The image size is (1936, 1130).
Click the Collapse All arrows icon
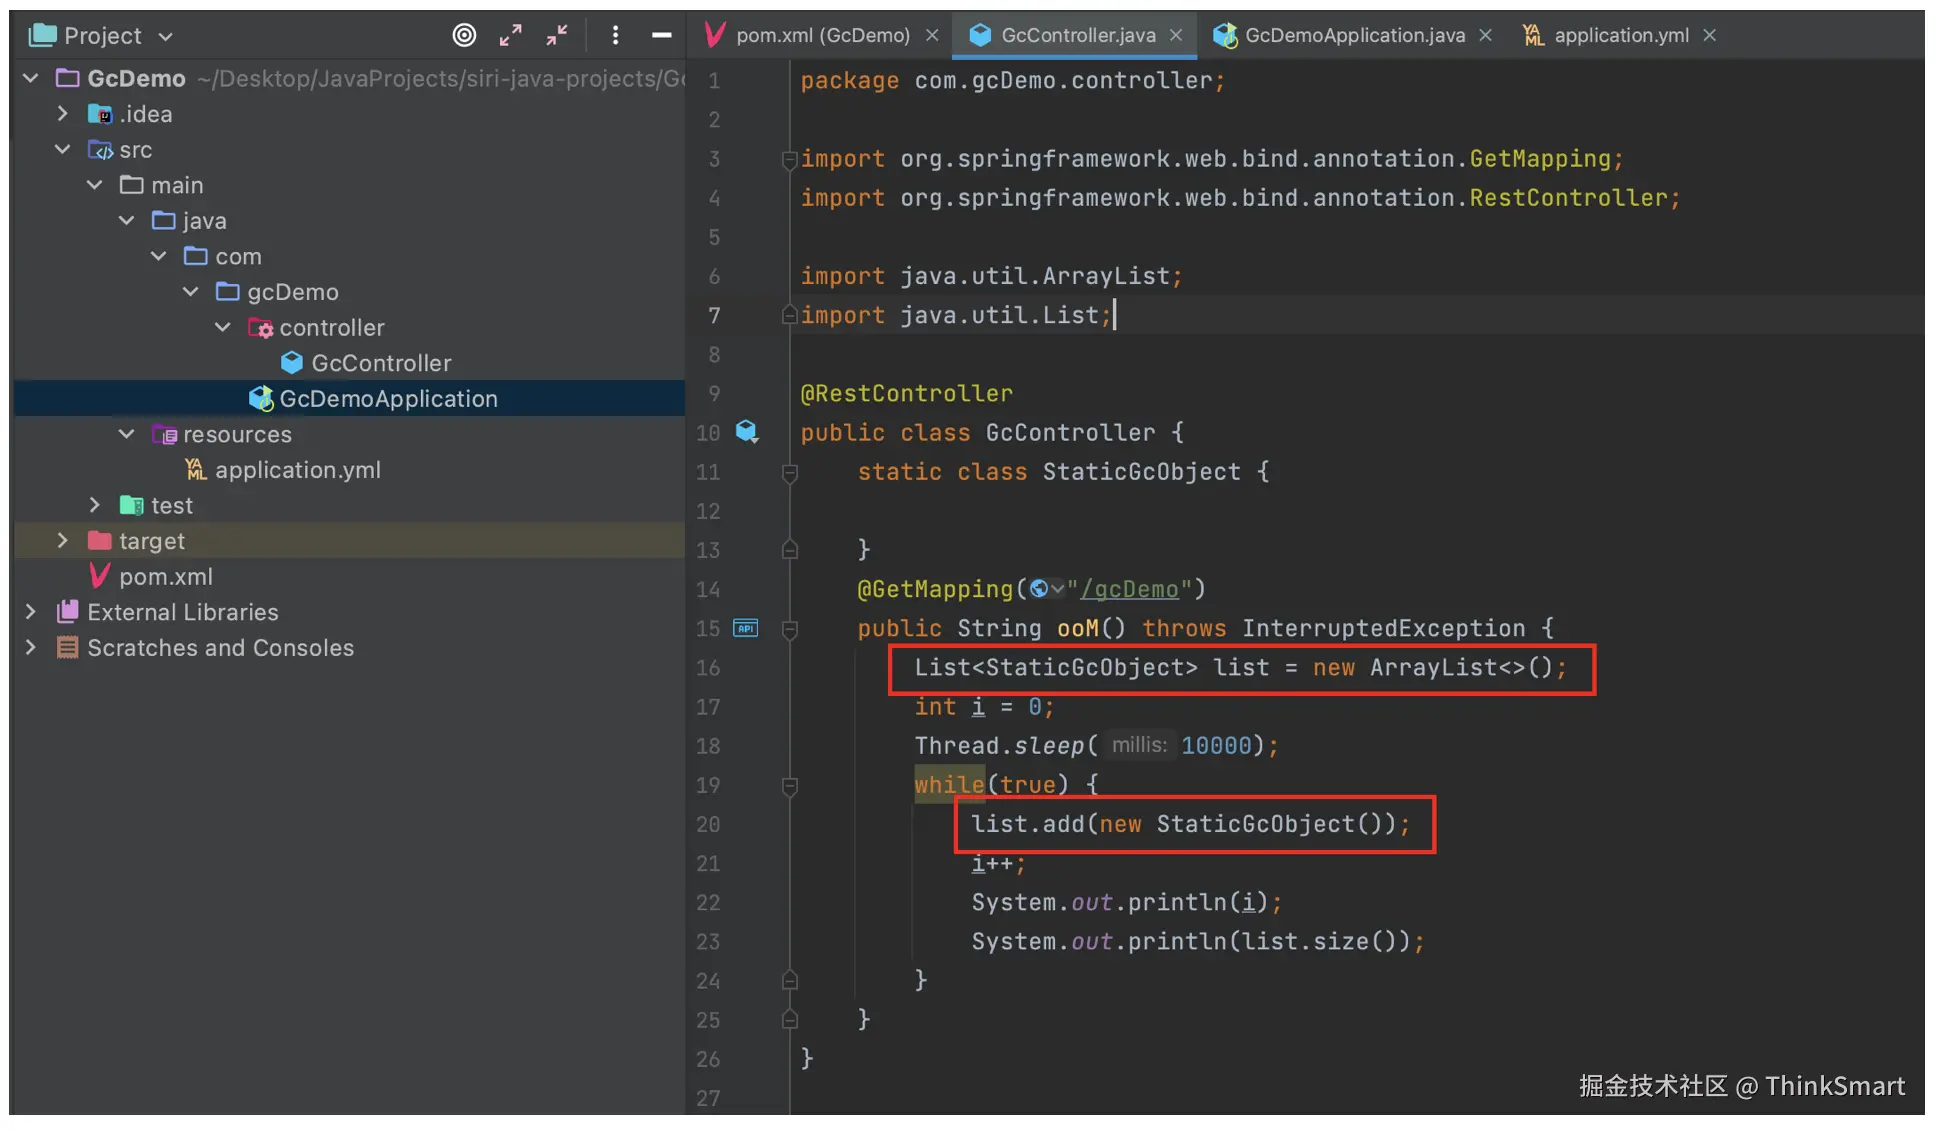point(557,35)
